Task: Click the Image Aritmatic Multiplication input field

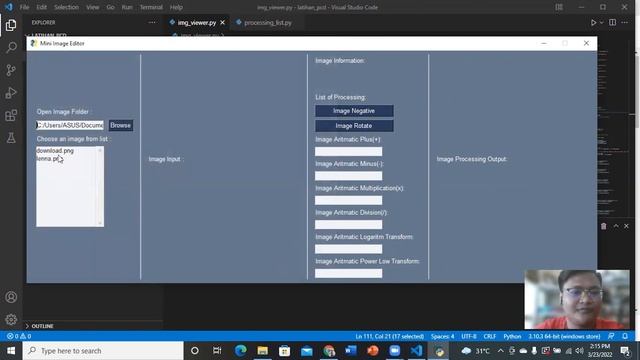Action: click(x=349, y=200)
